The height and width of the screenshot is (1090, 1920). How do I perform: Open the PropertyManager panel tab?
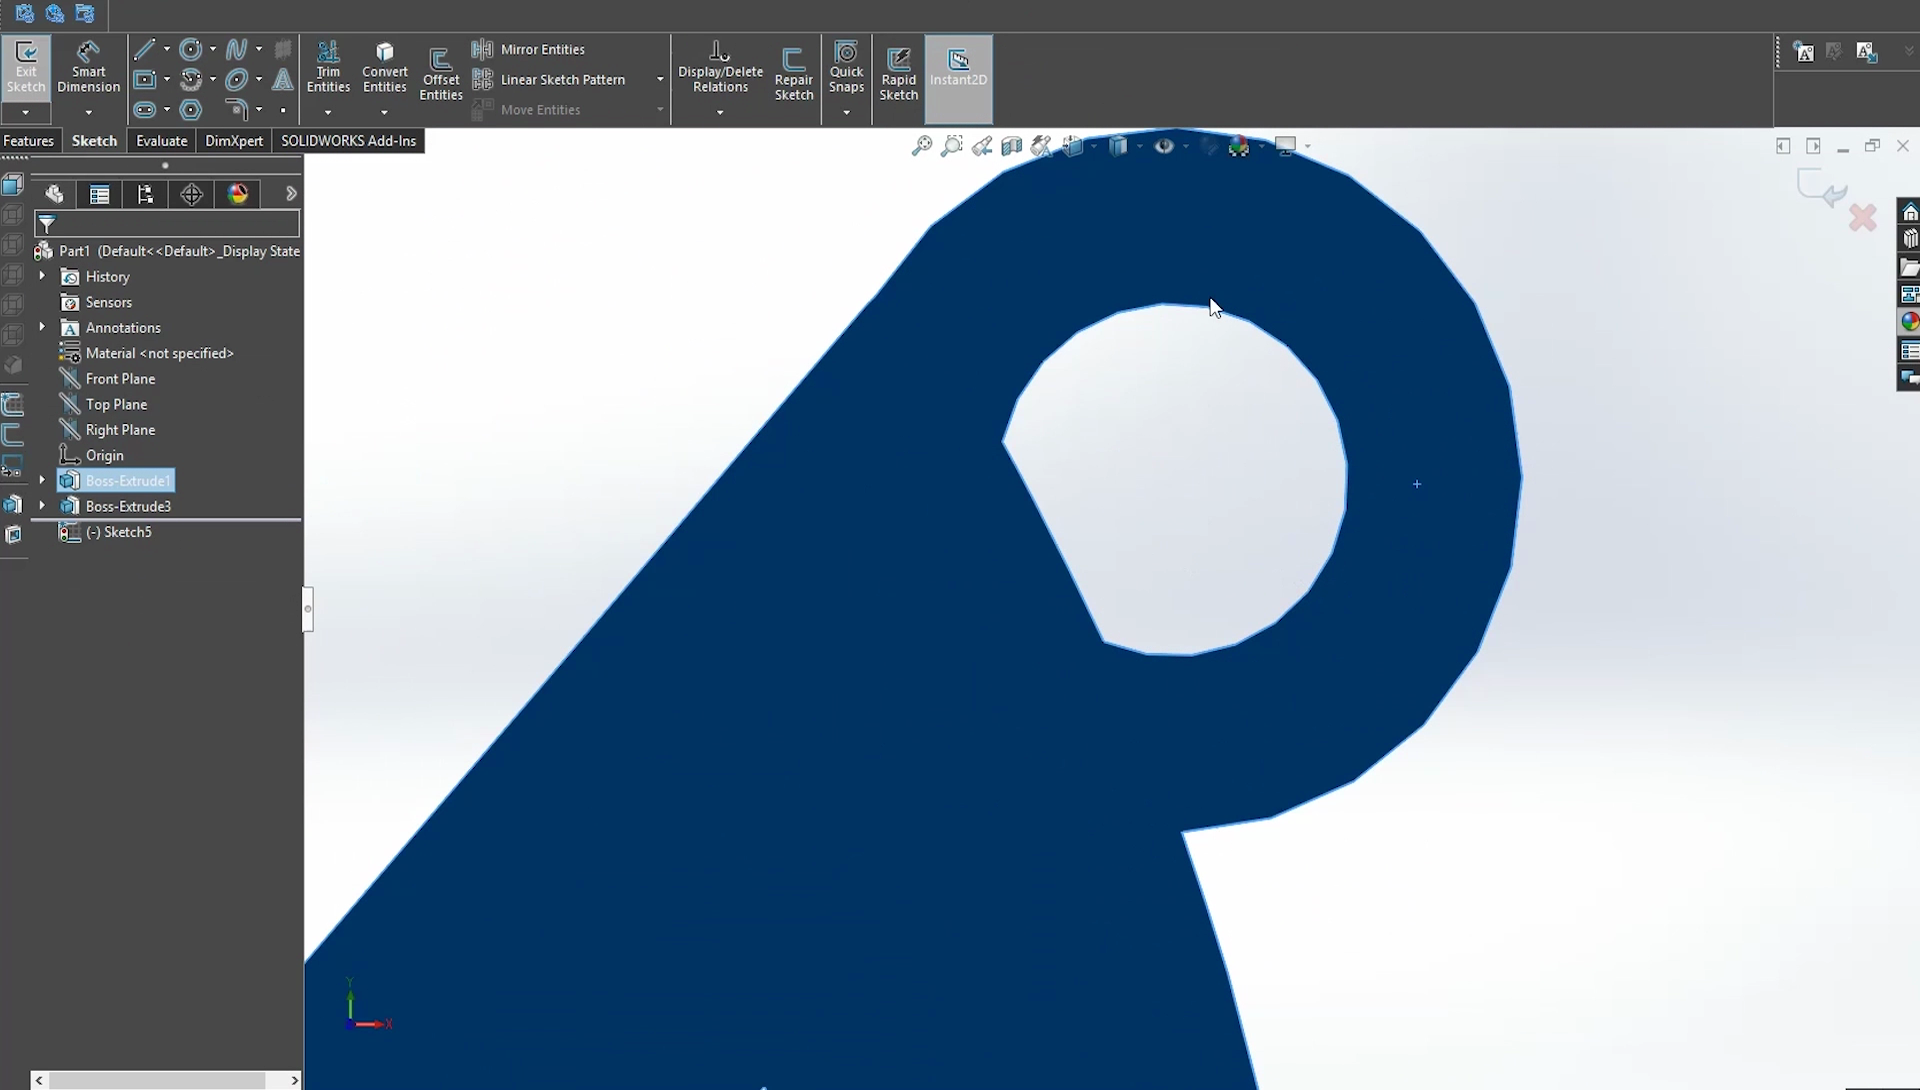[x=100, y=194]
